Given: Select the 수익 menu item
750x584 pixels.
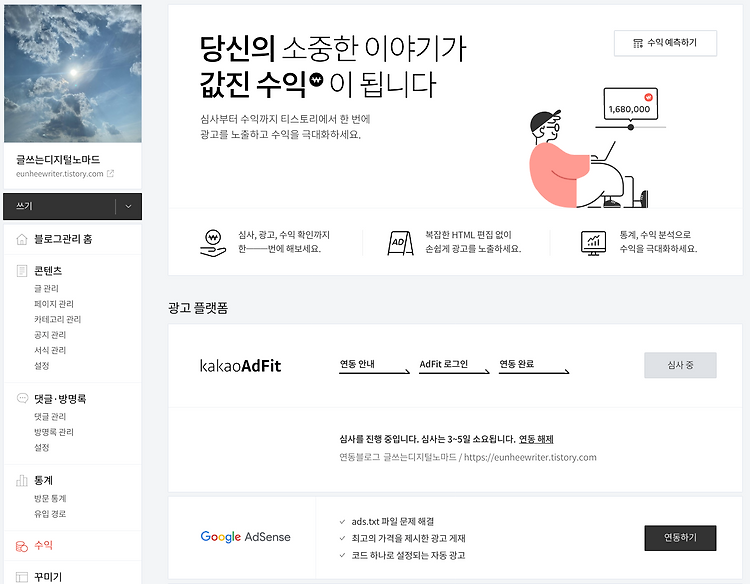Looking at the screenshot, I should (44, 545).
